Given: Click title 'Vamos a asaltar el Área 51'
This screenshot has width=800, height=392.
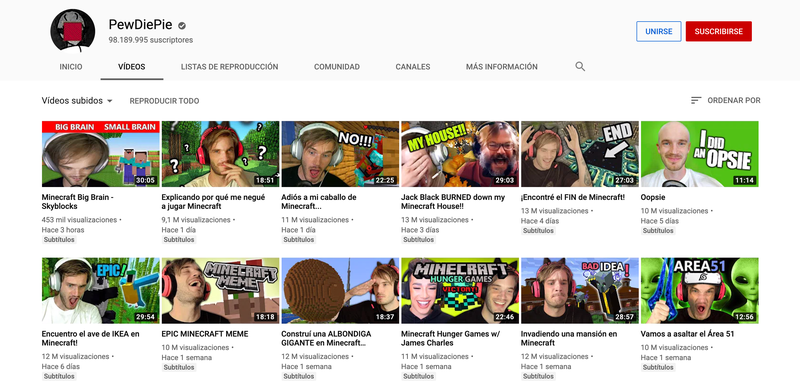Looking at the screenshot, I should coord(687,334).
